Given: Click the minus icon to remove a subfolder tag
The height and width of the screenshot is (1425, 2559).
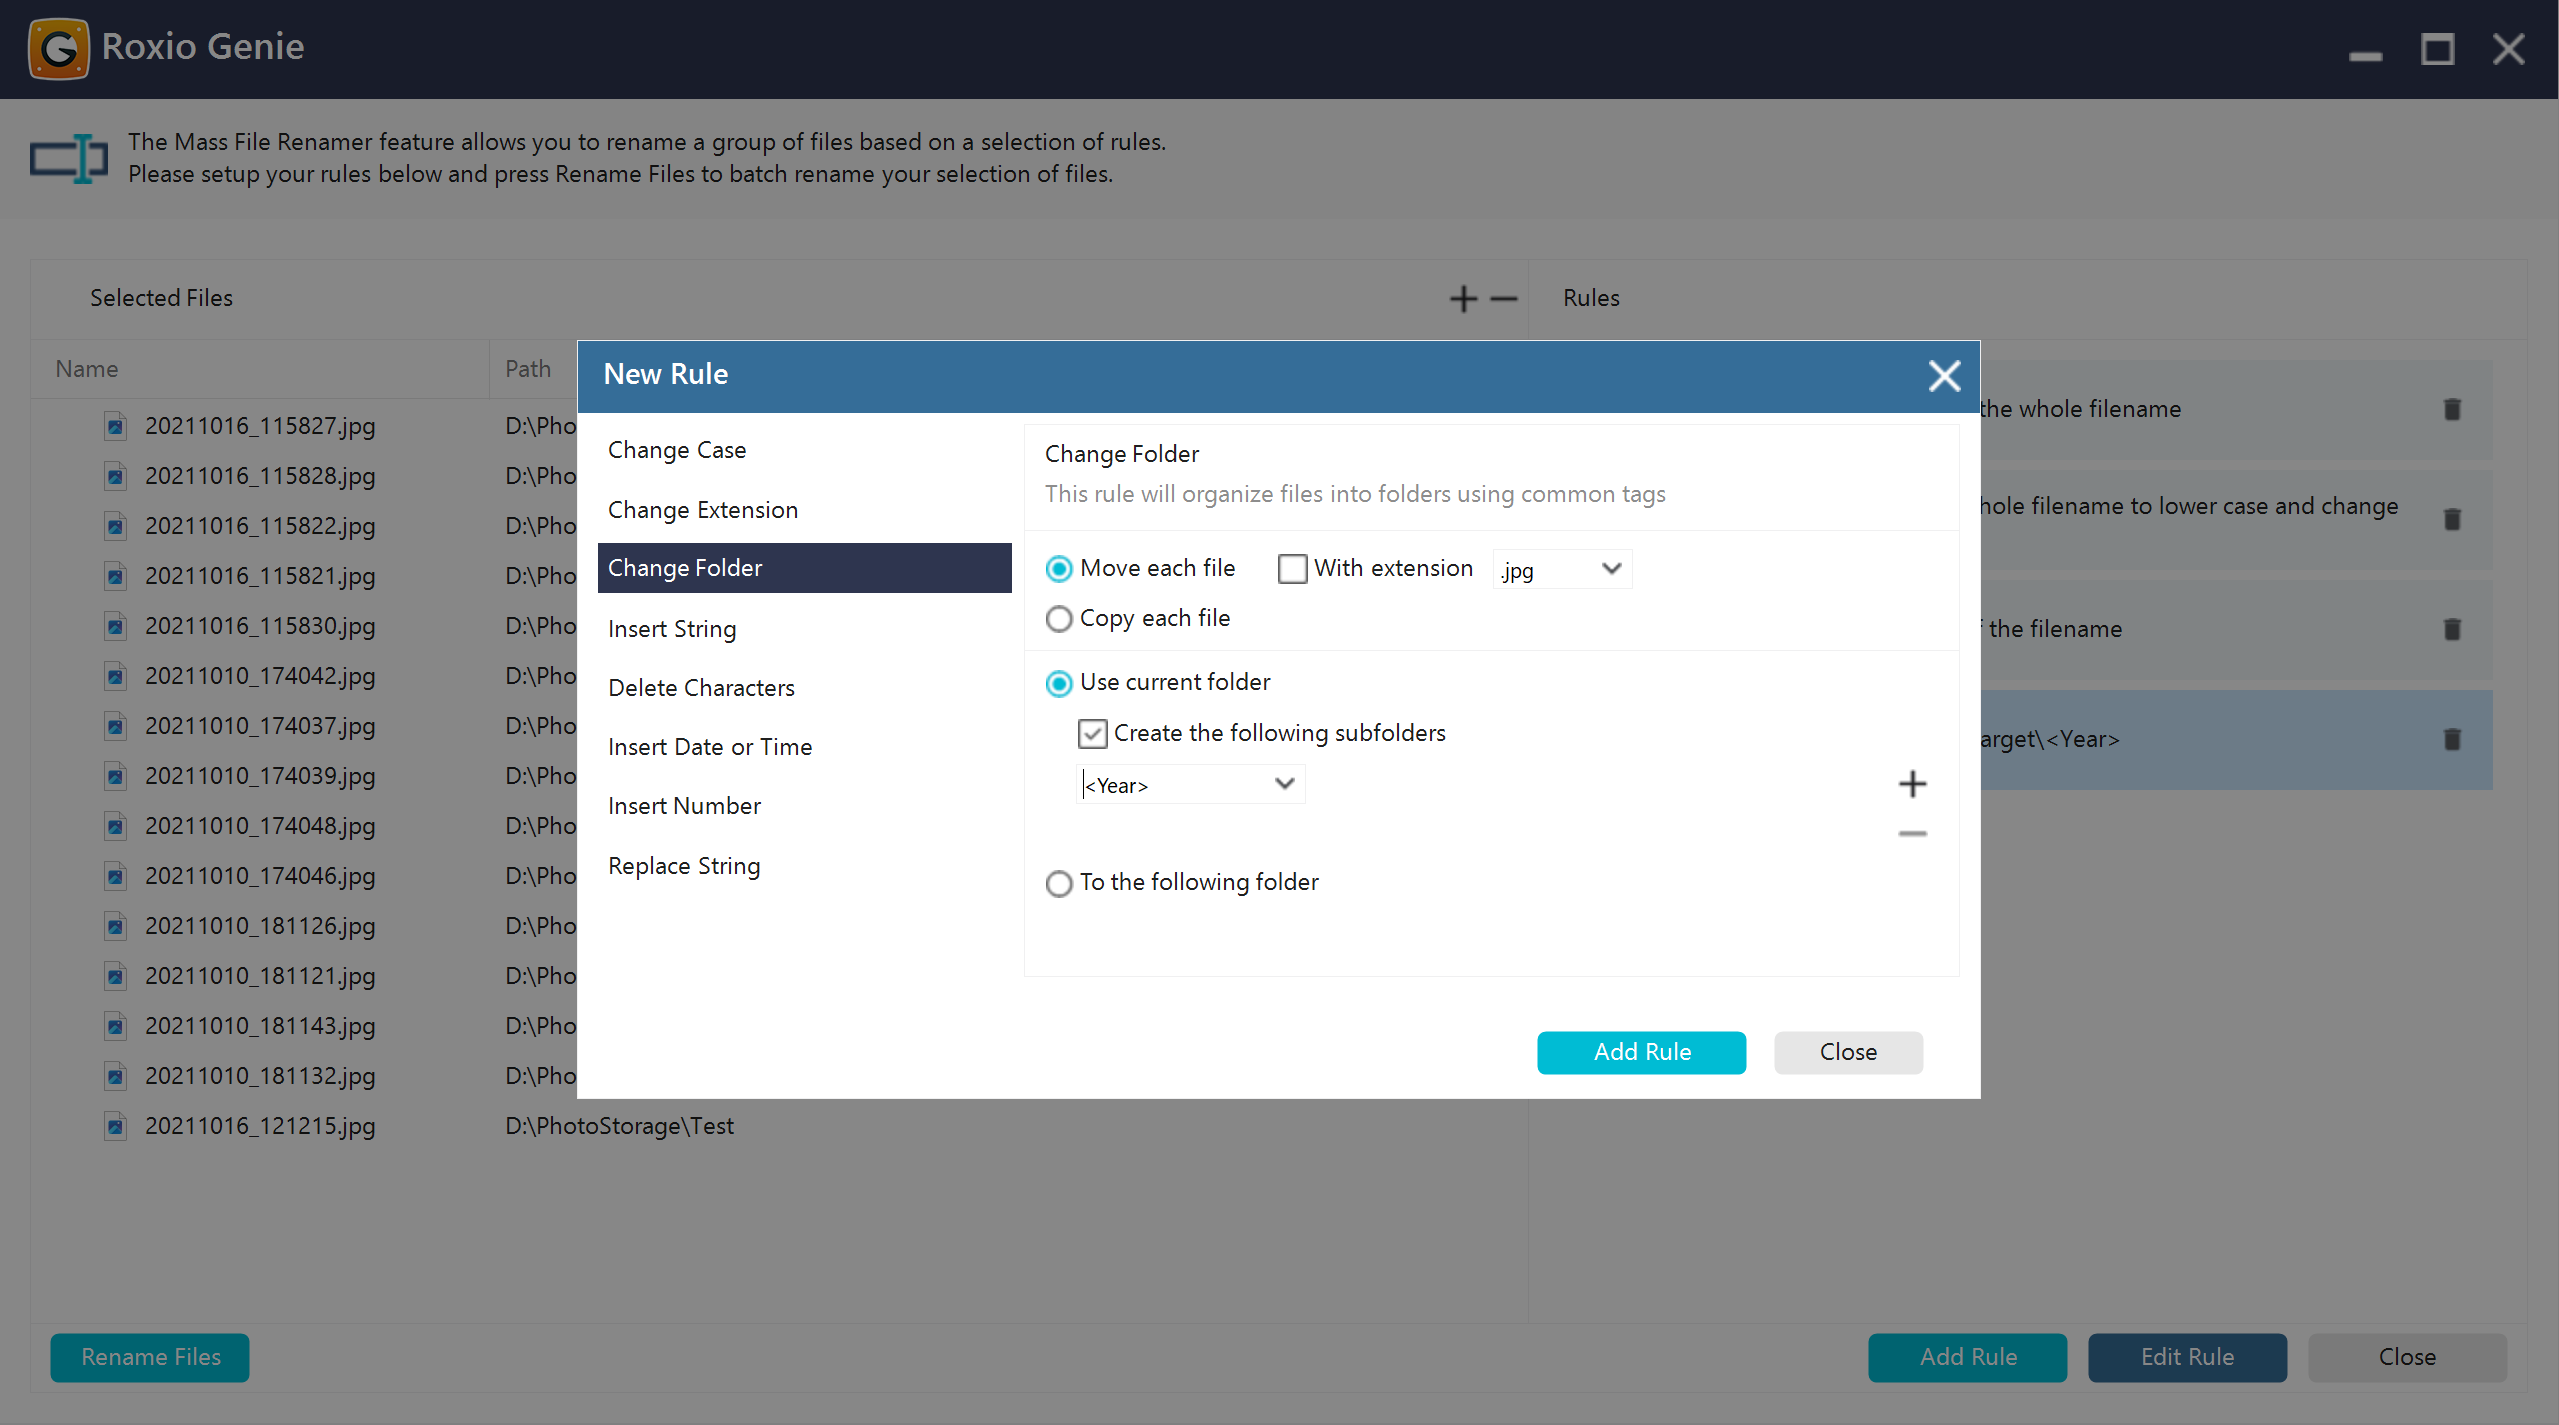Looking at the screenshot, I should click(1912, 833).
